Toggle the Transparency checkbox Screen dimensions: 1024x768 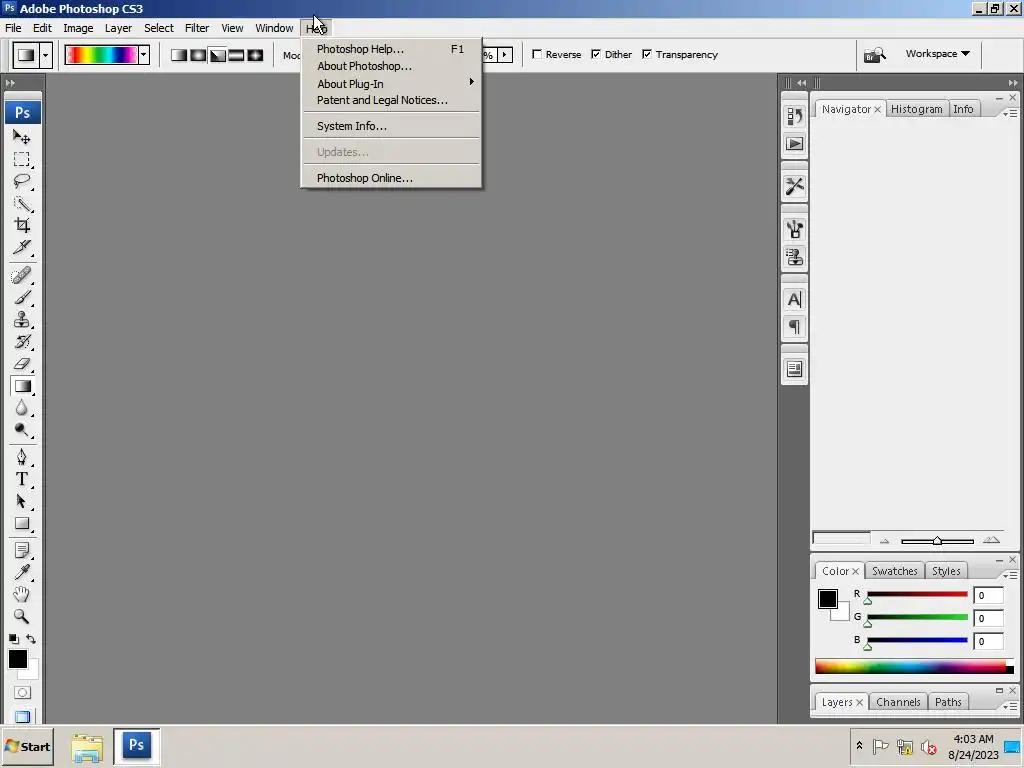pos(647,54)
